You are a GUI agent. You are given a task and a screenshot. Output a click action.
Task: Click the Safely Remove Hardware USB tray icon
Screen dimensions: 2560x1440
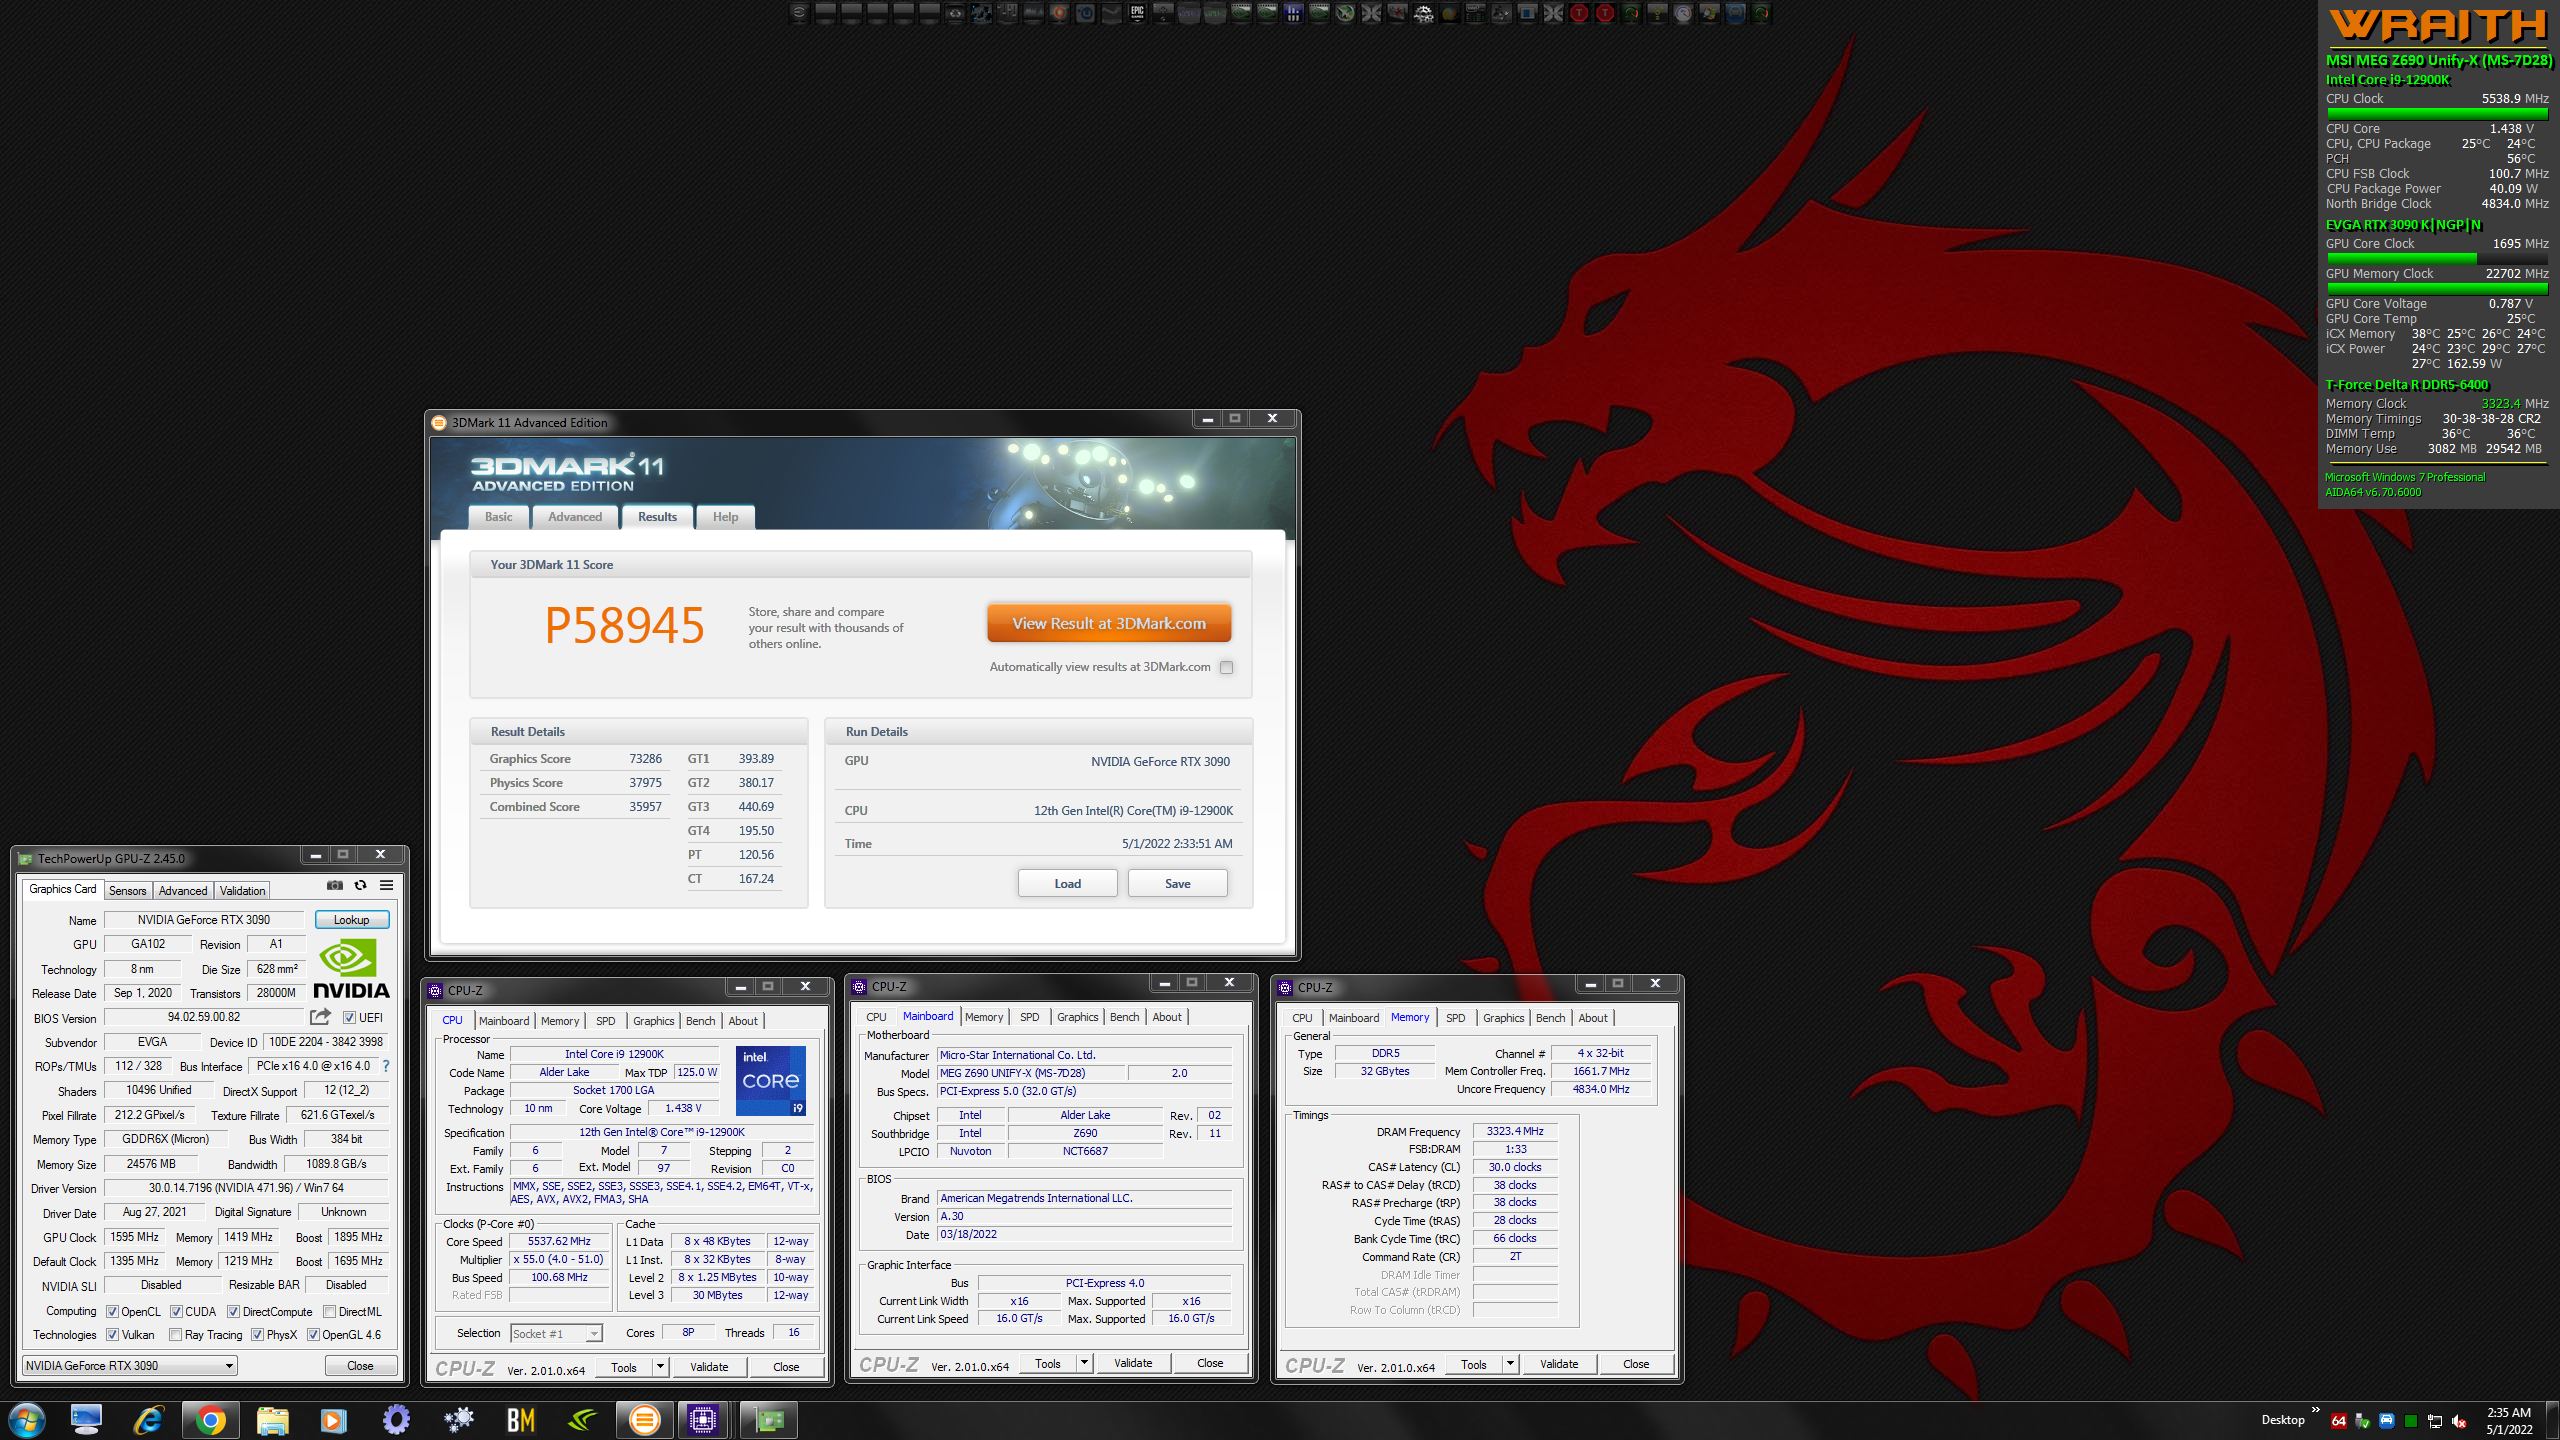click(2362, 1421)
